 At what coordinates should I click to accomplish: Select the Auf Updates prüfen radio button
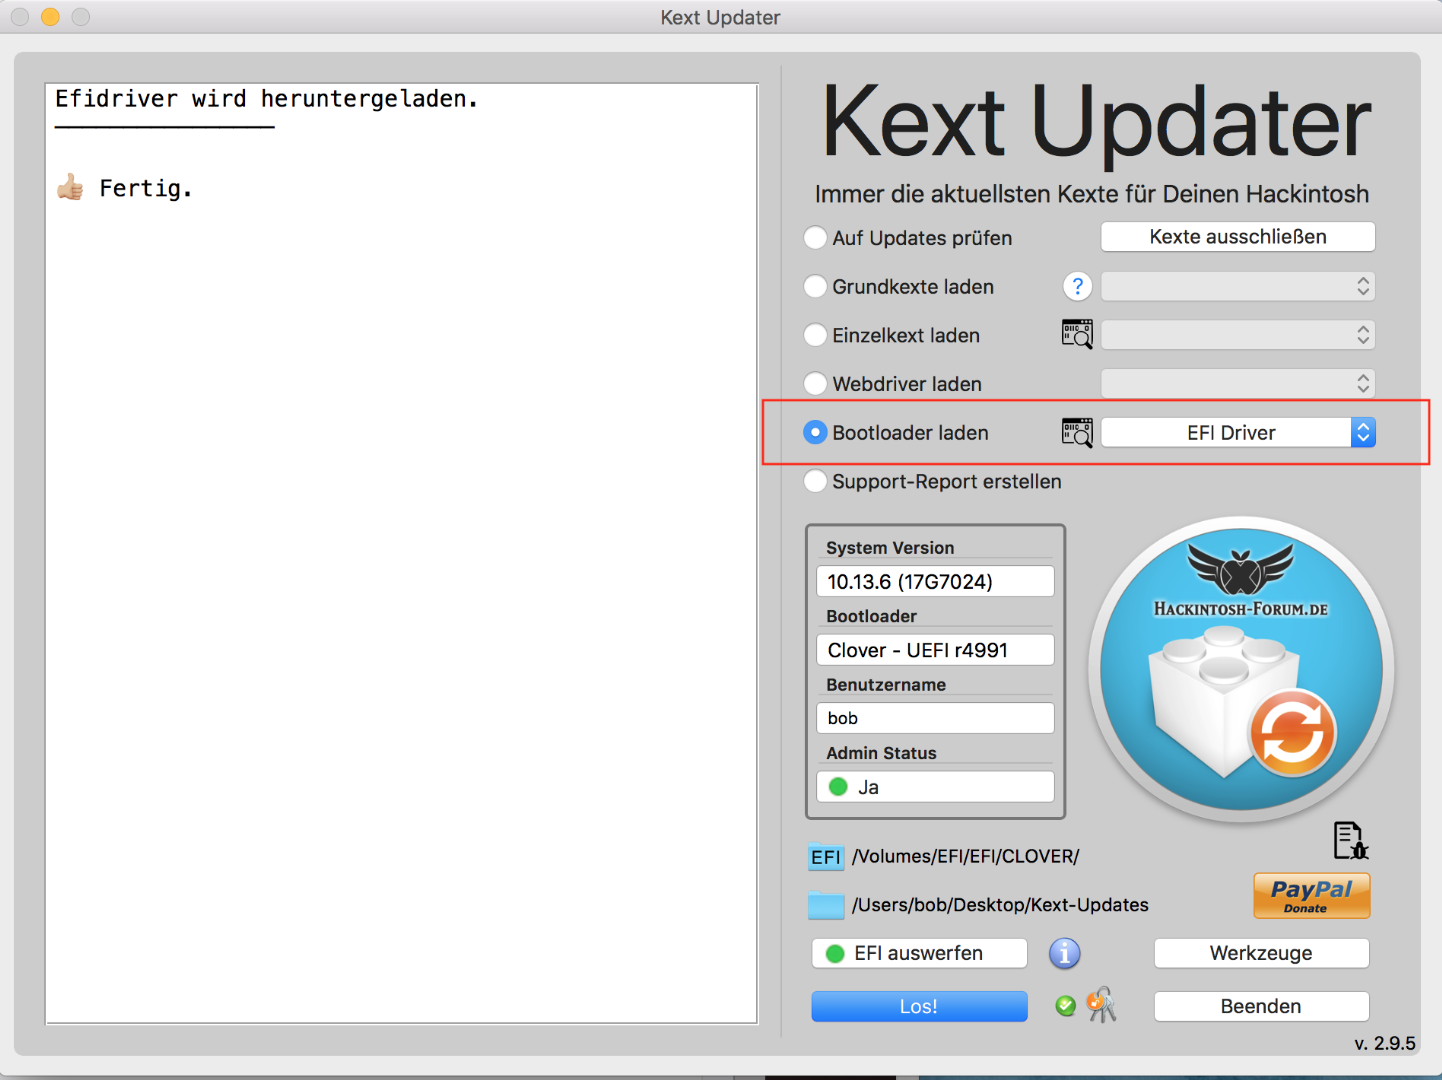pyautogui.click(x=816, y=238)
